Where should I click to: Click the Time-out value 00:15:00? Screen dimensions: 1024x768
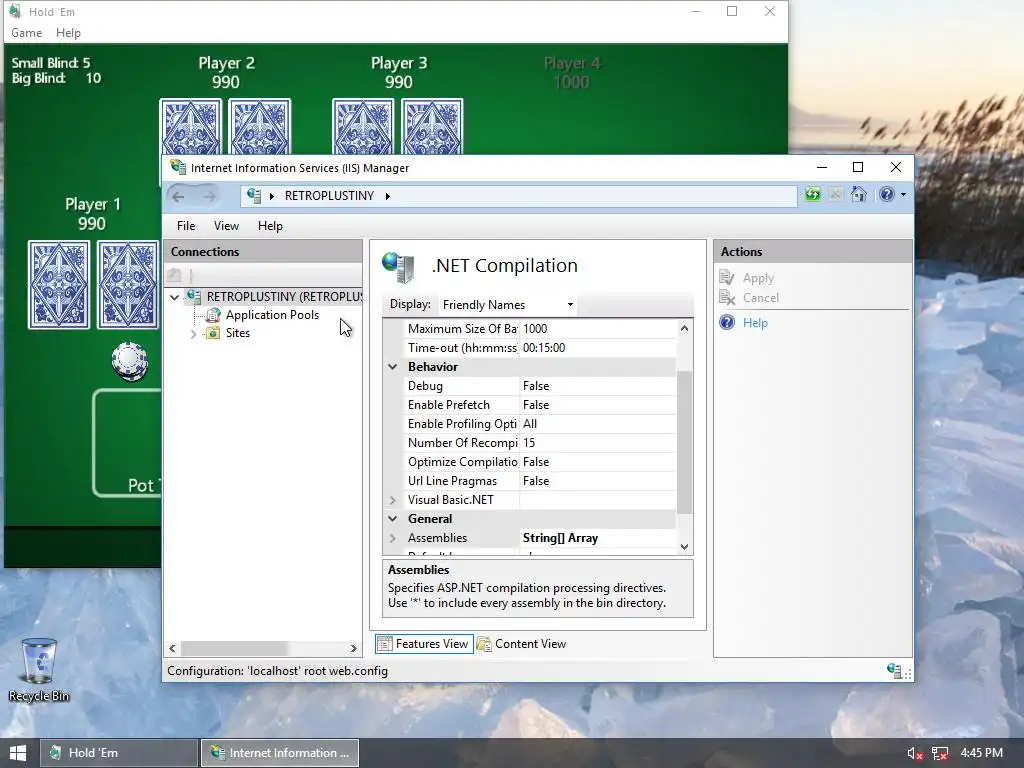tap(598, 348)
